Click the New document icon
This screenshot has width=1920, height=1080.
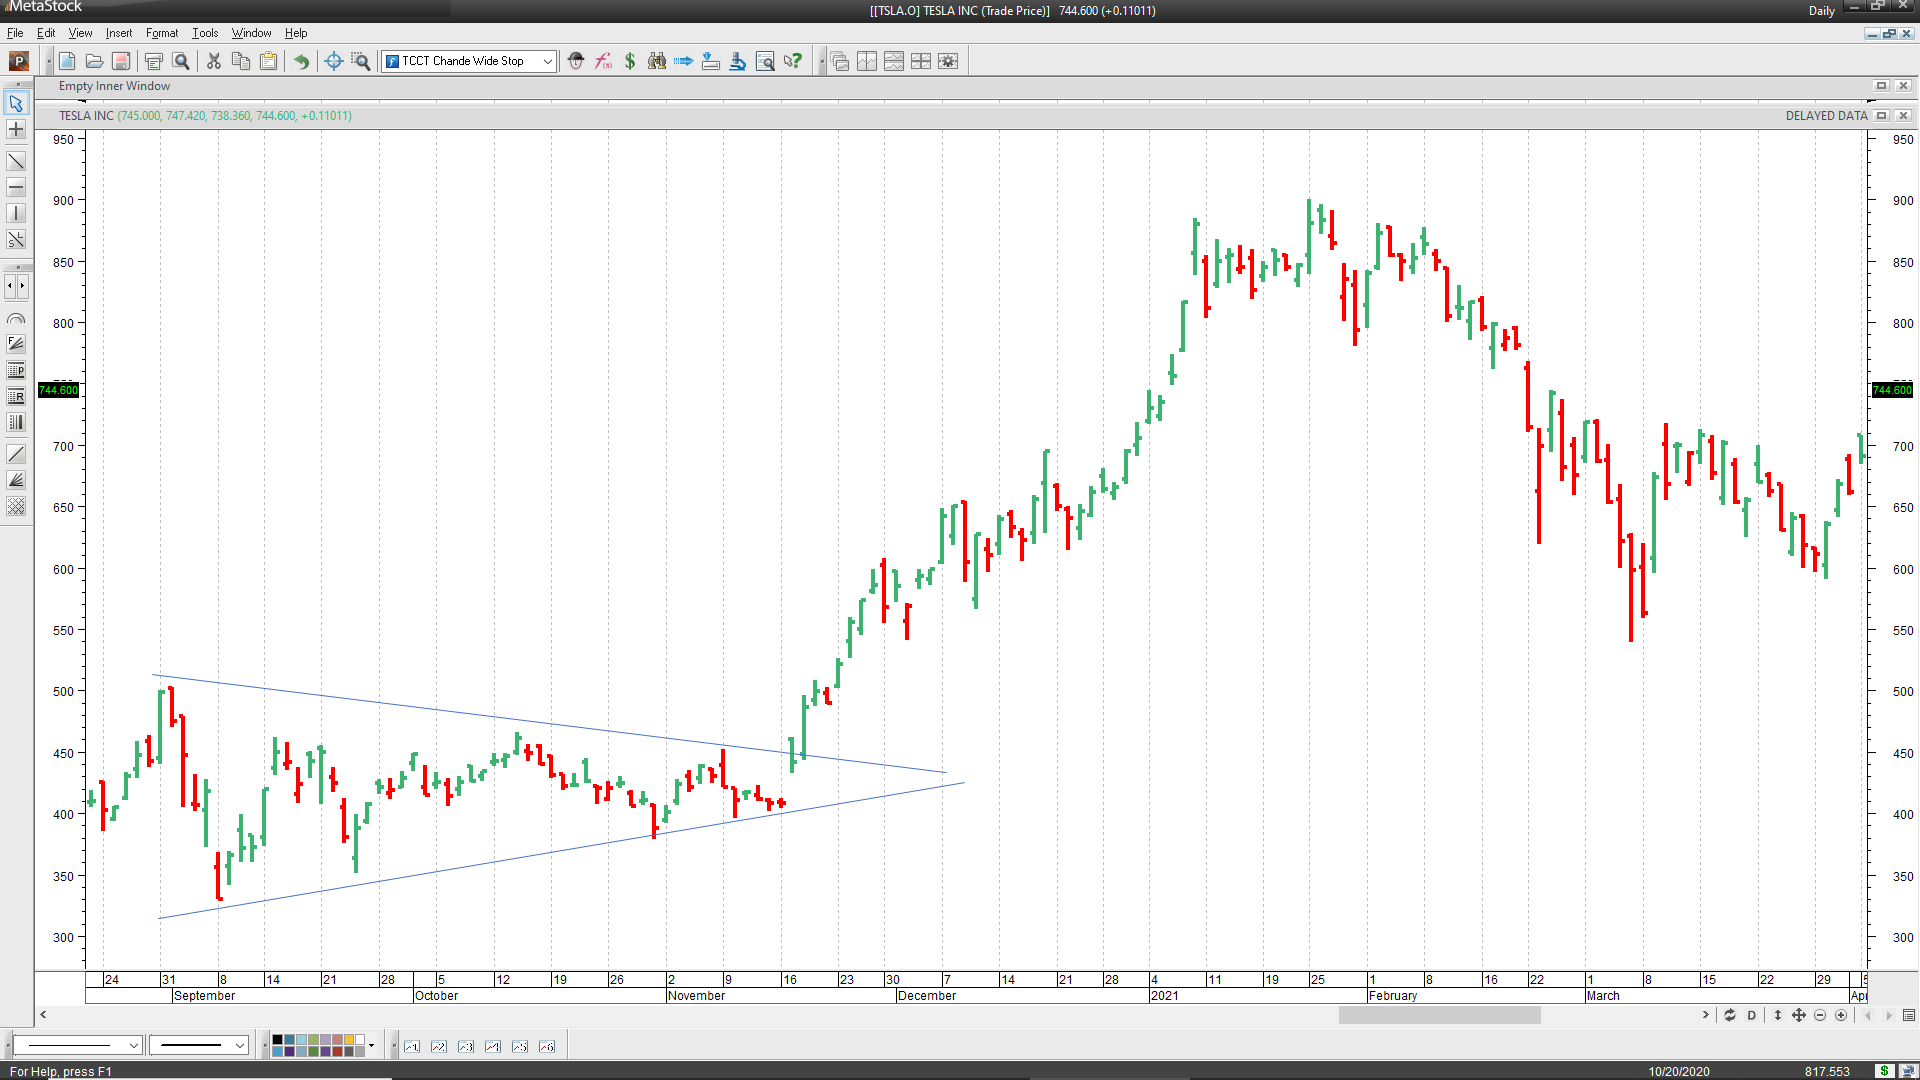coord(67,61)
